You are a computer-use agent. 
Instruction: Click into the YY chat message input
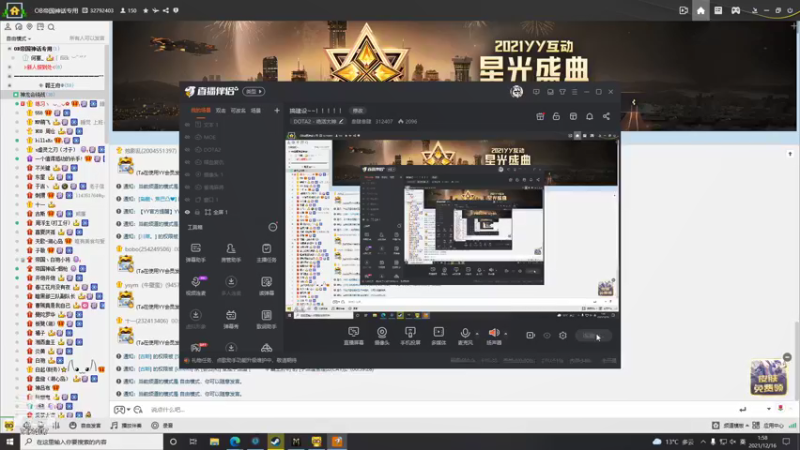coord(439,410)
